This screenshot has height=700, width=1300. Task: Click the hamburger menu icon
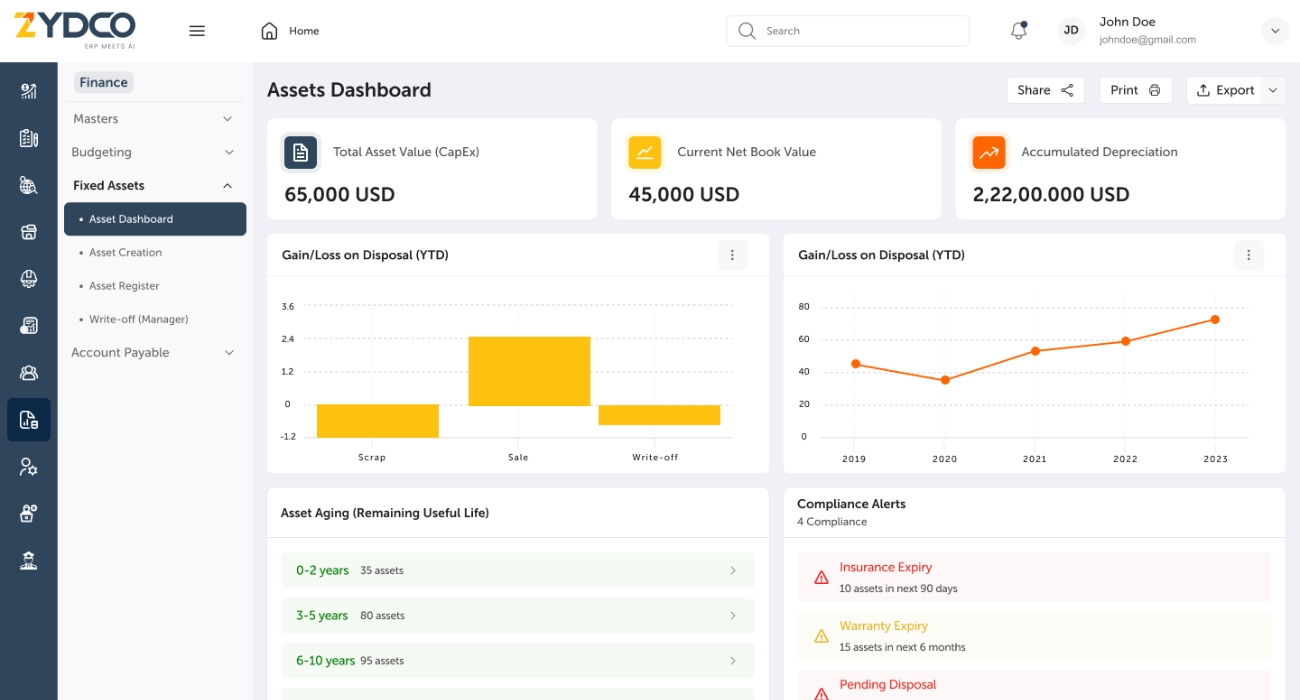[x=197, y=31]
